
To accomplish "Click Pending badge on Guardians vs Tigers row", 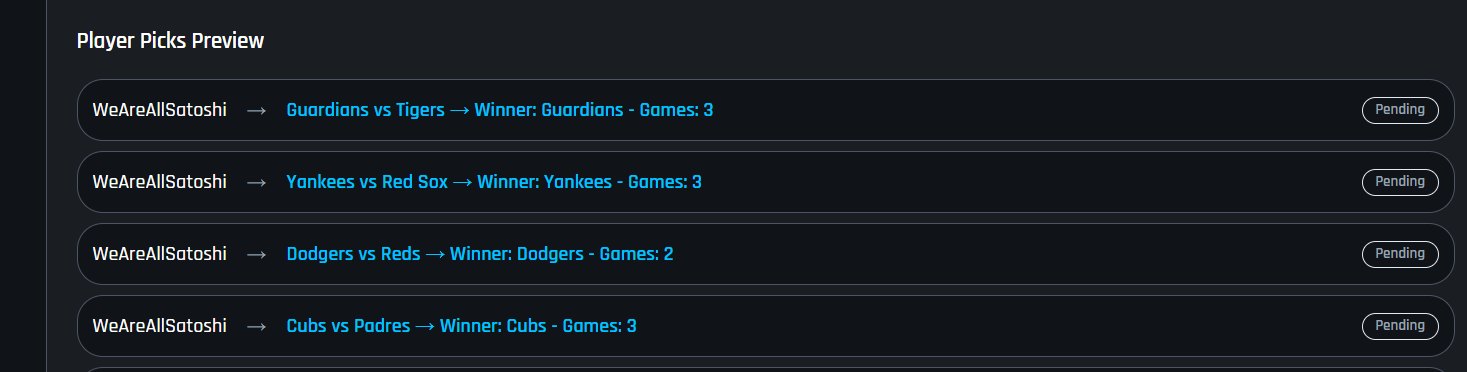I will 1400,110.
